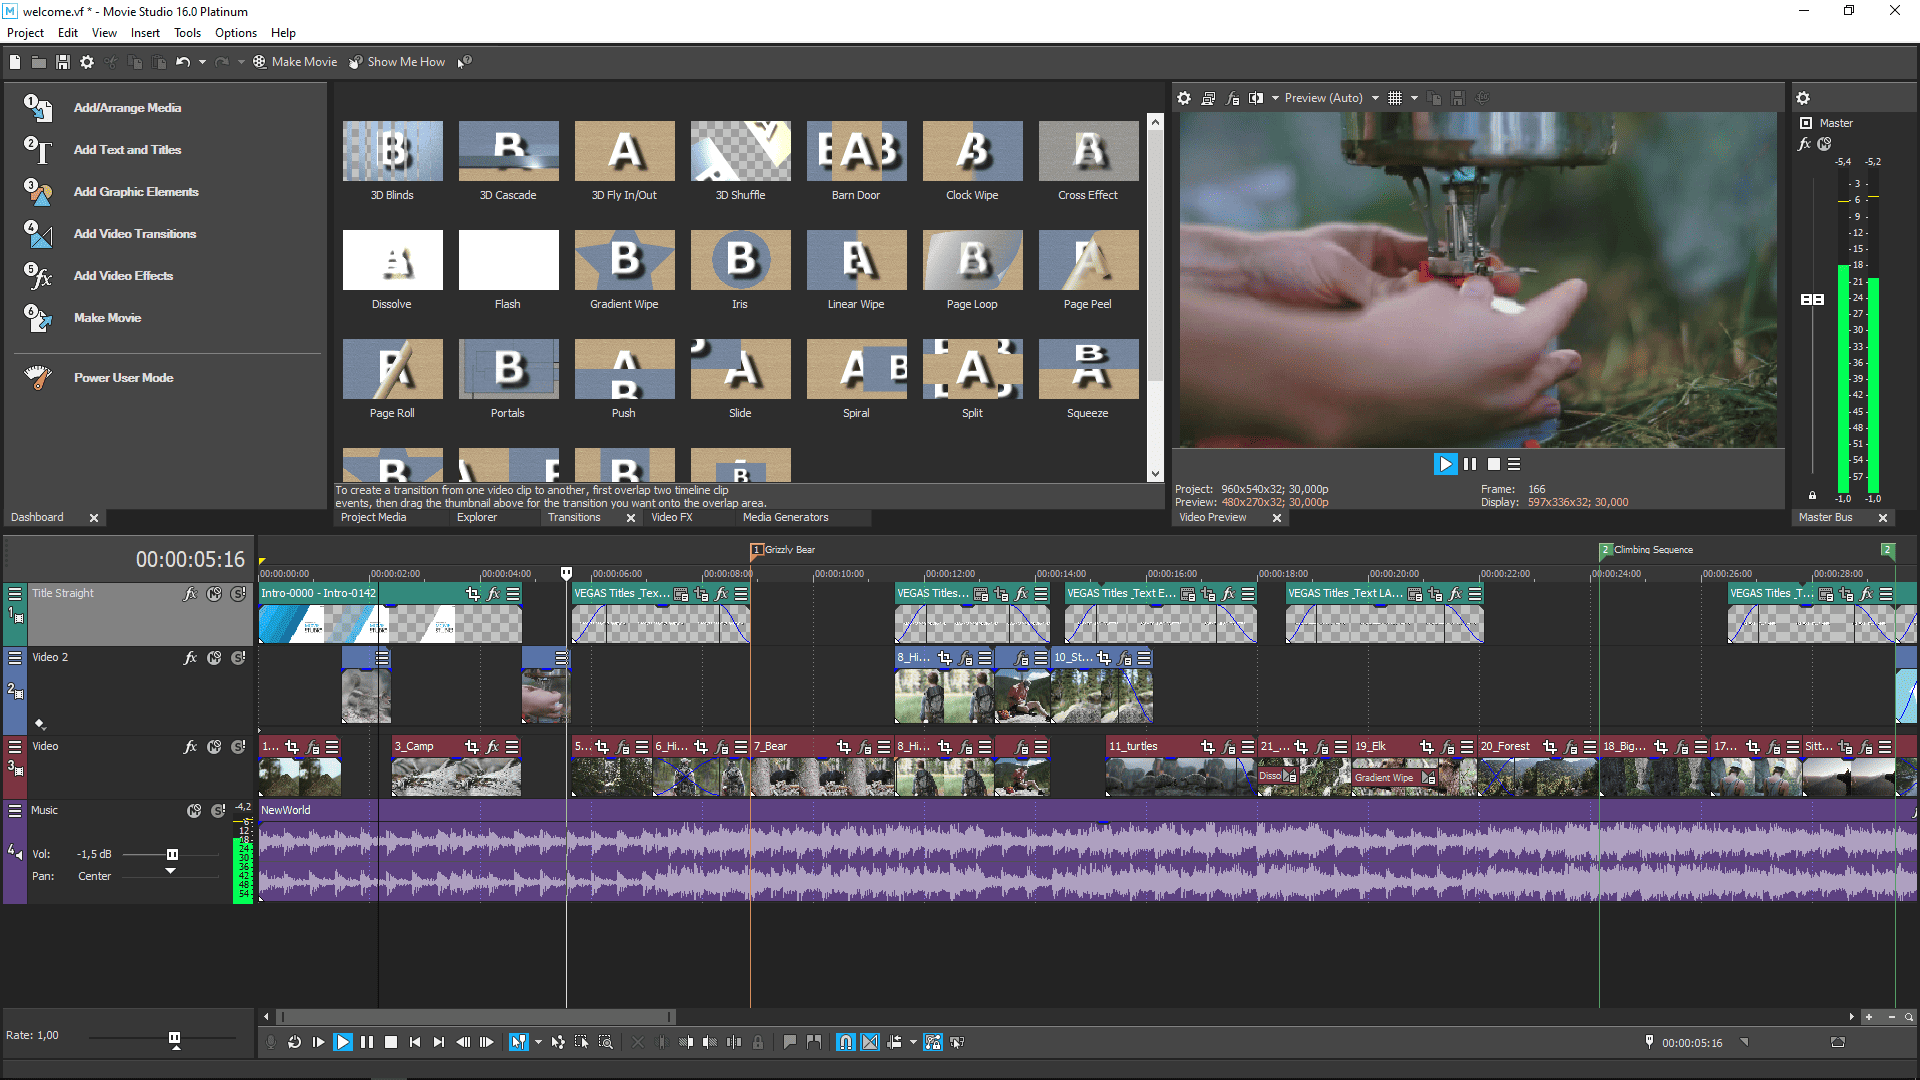This screenshot has height=1080, width=1920.
Task: Select Add Graphic Elements in Dashboard
Action: (x=136, y=192)
